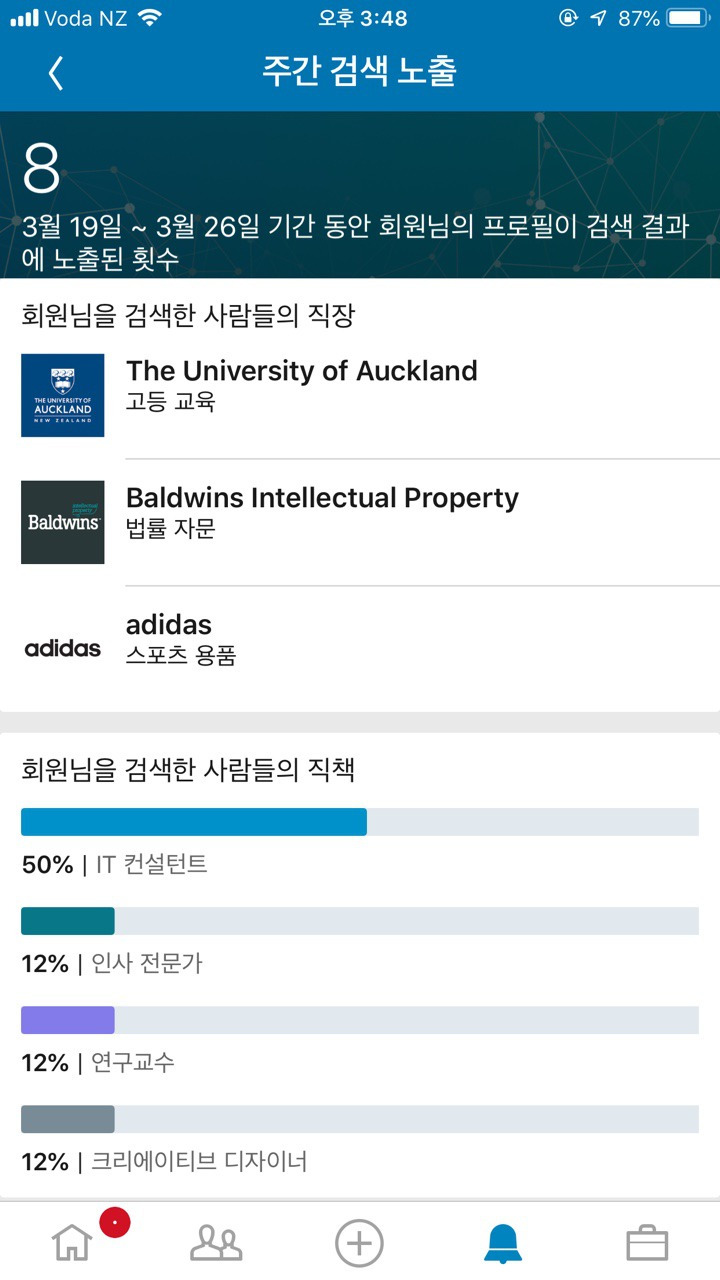Tap the 주간 검색 노출 page title

(360, 72)
